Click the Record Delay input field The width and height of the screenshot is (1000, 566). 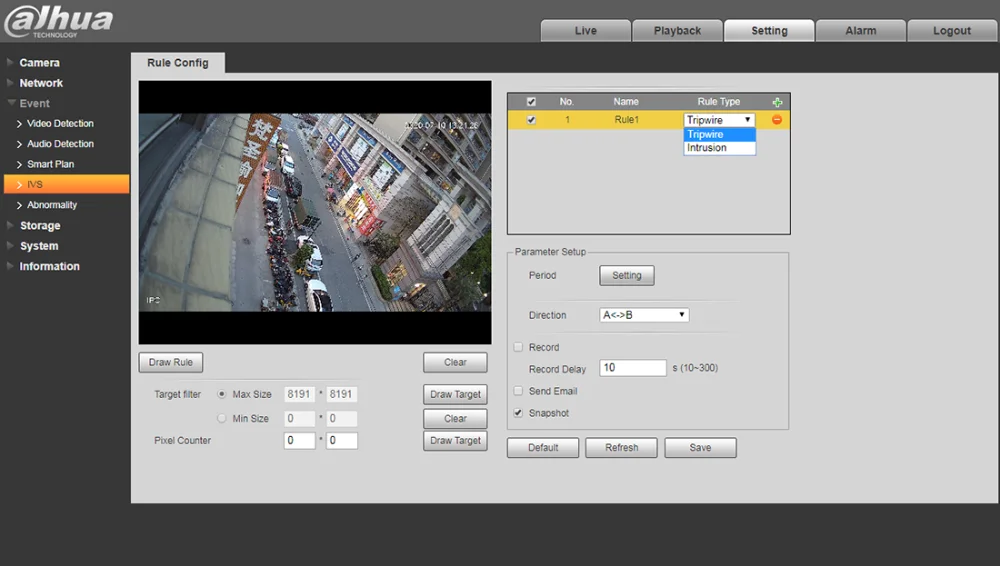pyautogui.click(x=632, y=368)
